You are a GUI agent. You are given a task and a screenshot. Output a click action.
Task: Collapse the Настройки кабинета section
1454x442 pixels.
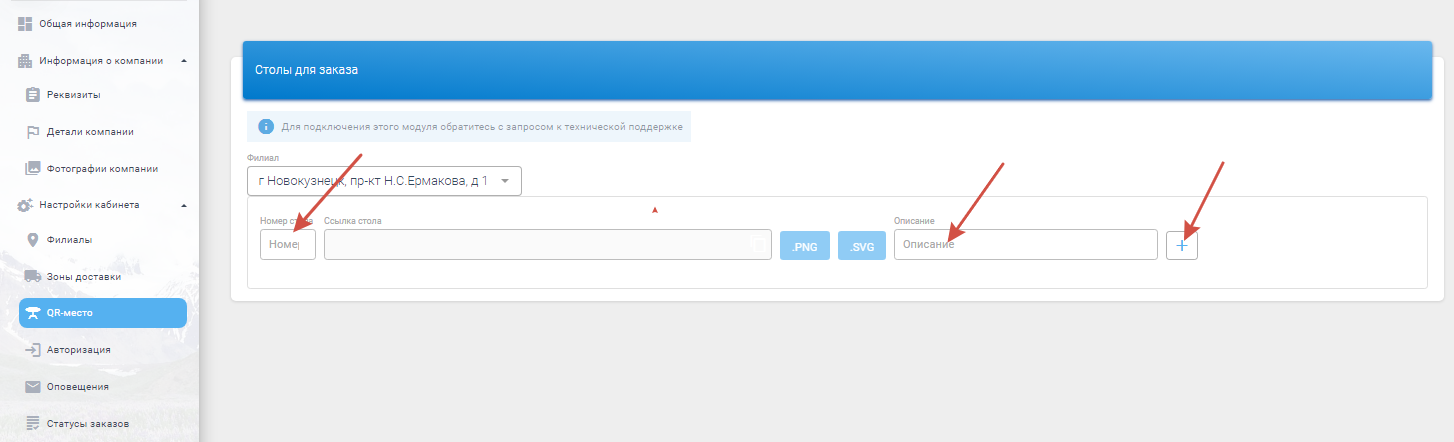(x=184, y=205)
